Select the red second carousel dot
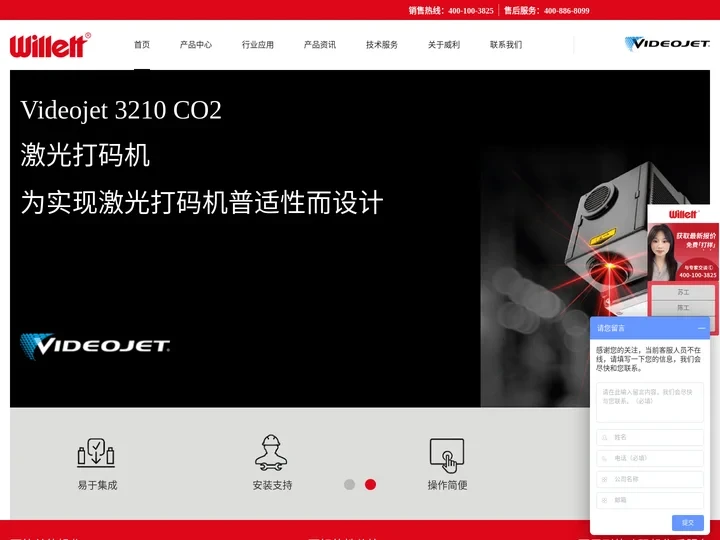The height and width of the screenshot is (540, 720). click(370, 484)
